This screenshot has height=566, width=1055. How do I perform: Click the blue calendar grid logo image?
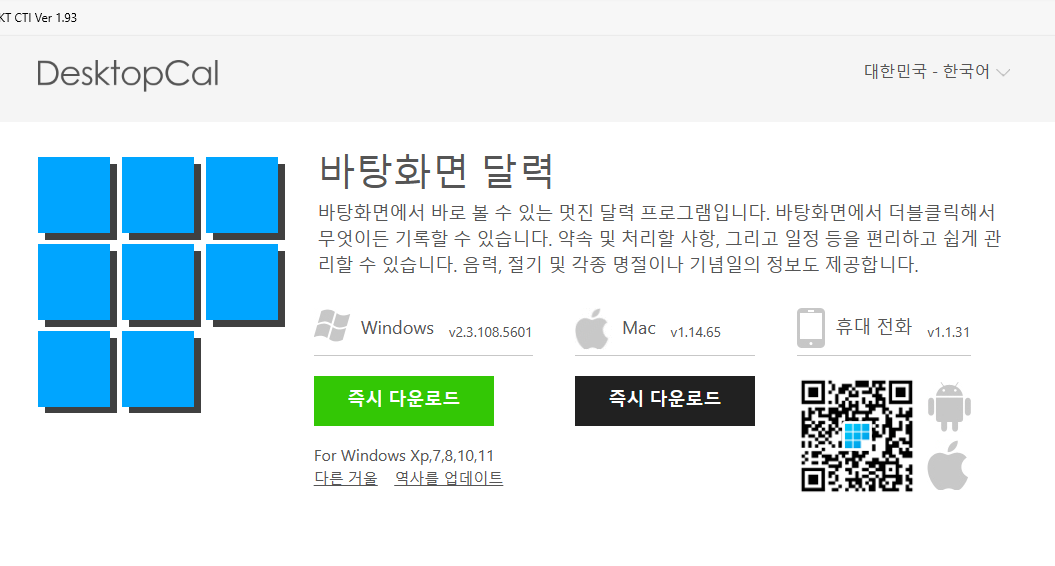pos(161,285)
